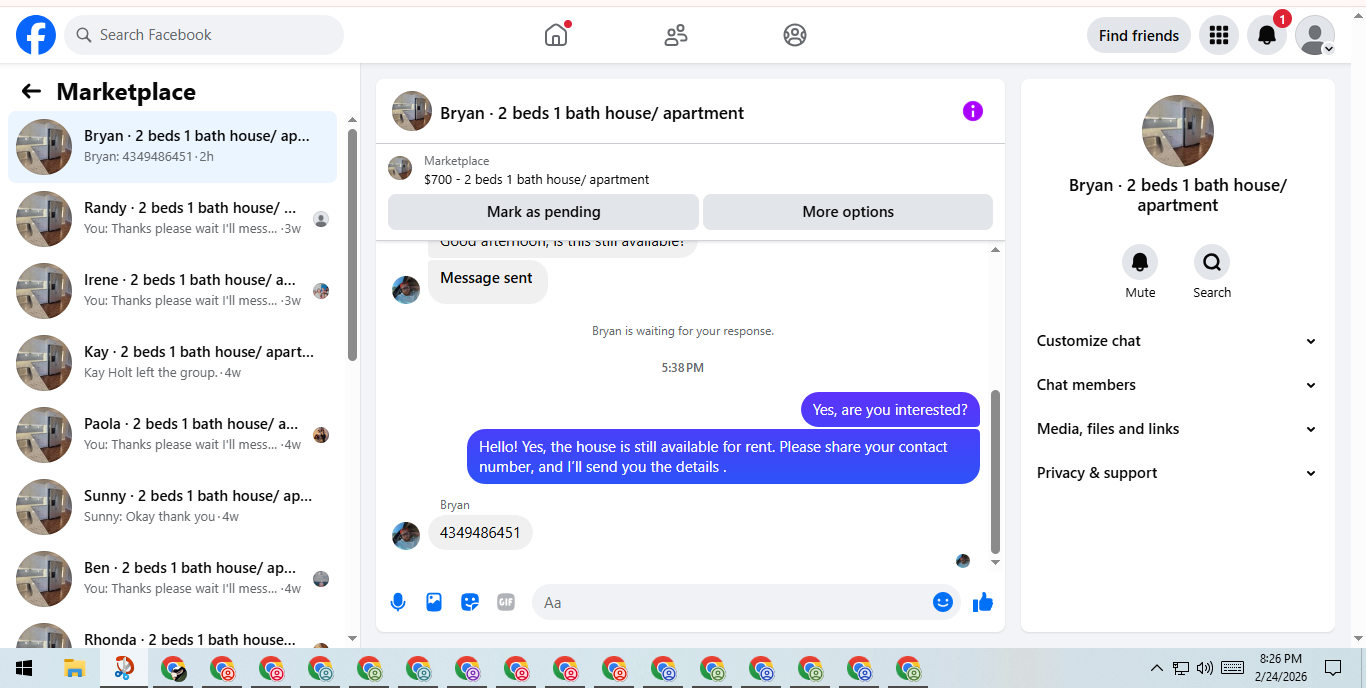
Task: Expand the Customize chat section
Action: coord(1178,341)
